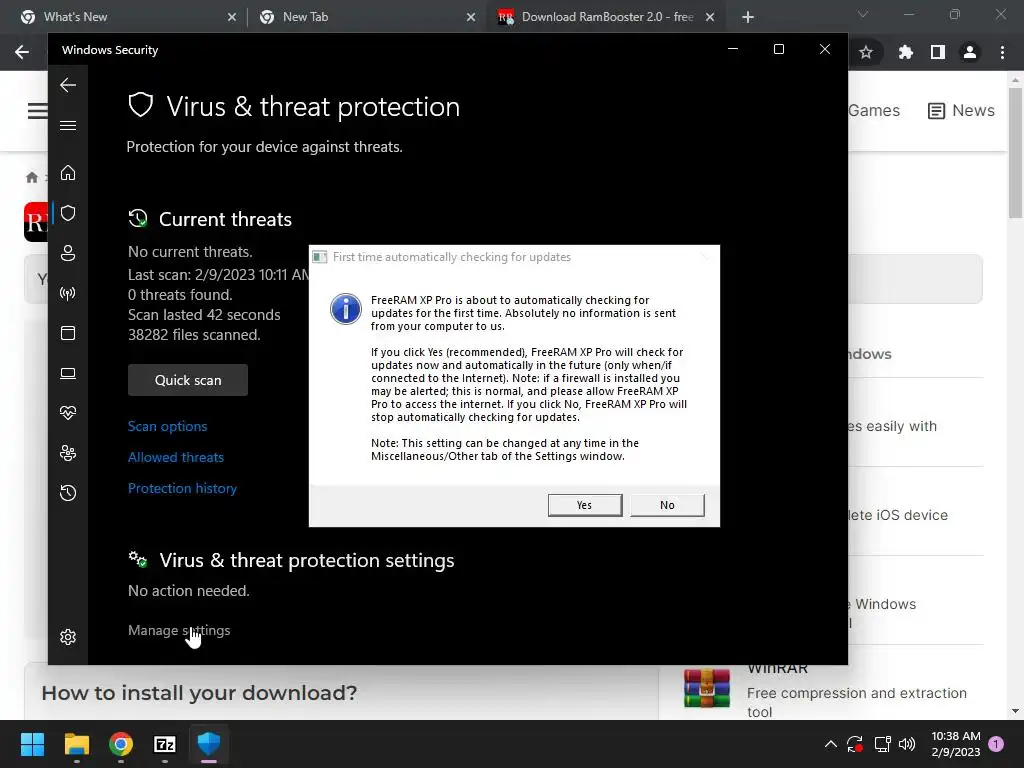Image resolution: width=1024 pixels, height=768 pixels.
Task: Open Account protection in sidebar
Action: [x=68, y=253]
